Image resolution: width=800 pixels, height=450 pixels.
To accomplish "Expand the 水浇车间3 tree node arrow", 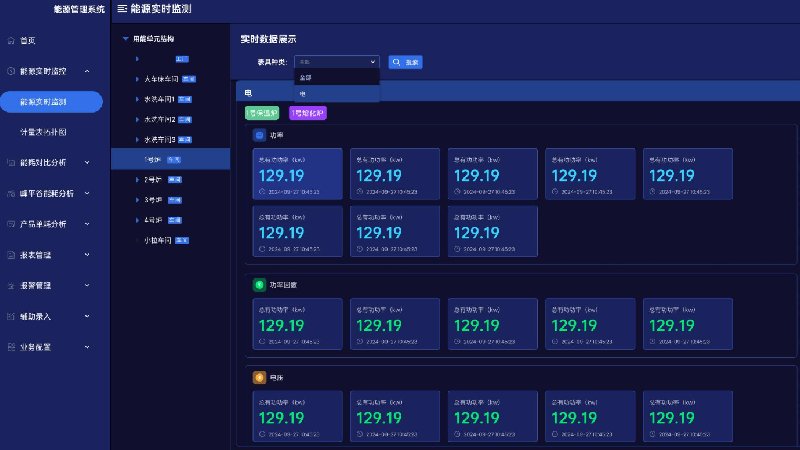I will click(x=137, y=139).
